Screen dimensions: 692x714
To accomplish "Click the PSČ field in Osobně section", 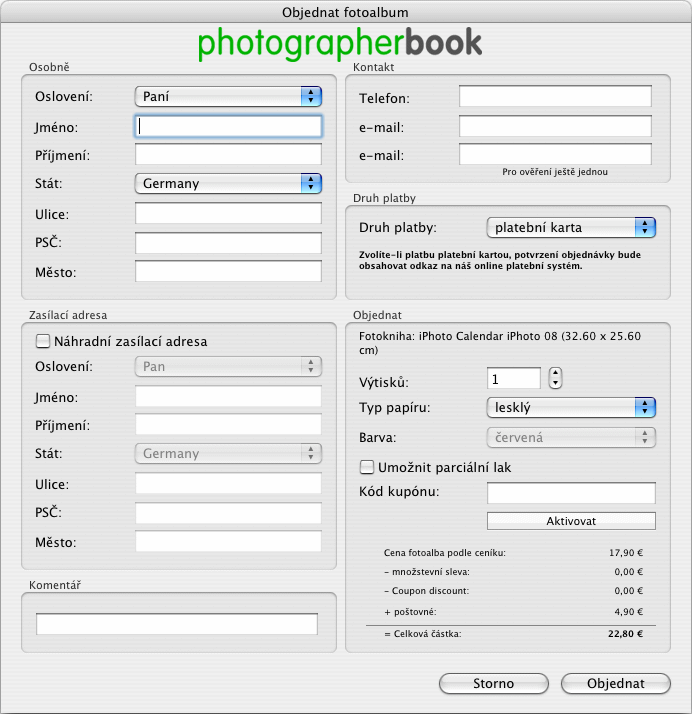I will (x=228, y=243).
